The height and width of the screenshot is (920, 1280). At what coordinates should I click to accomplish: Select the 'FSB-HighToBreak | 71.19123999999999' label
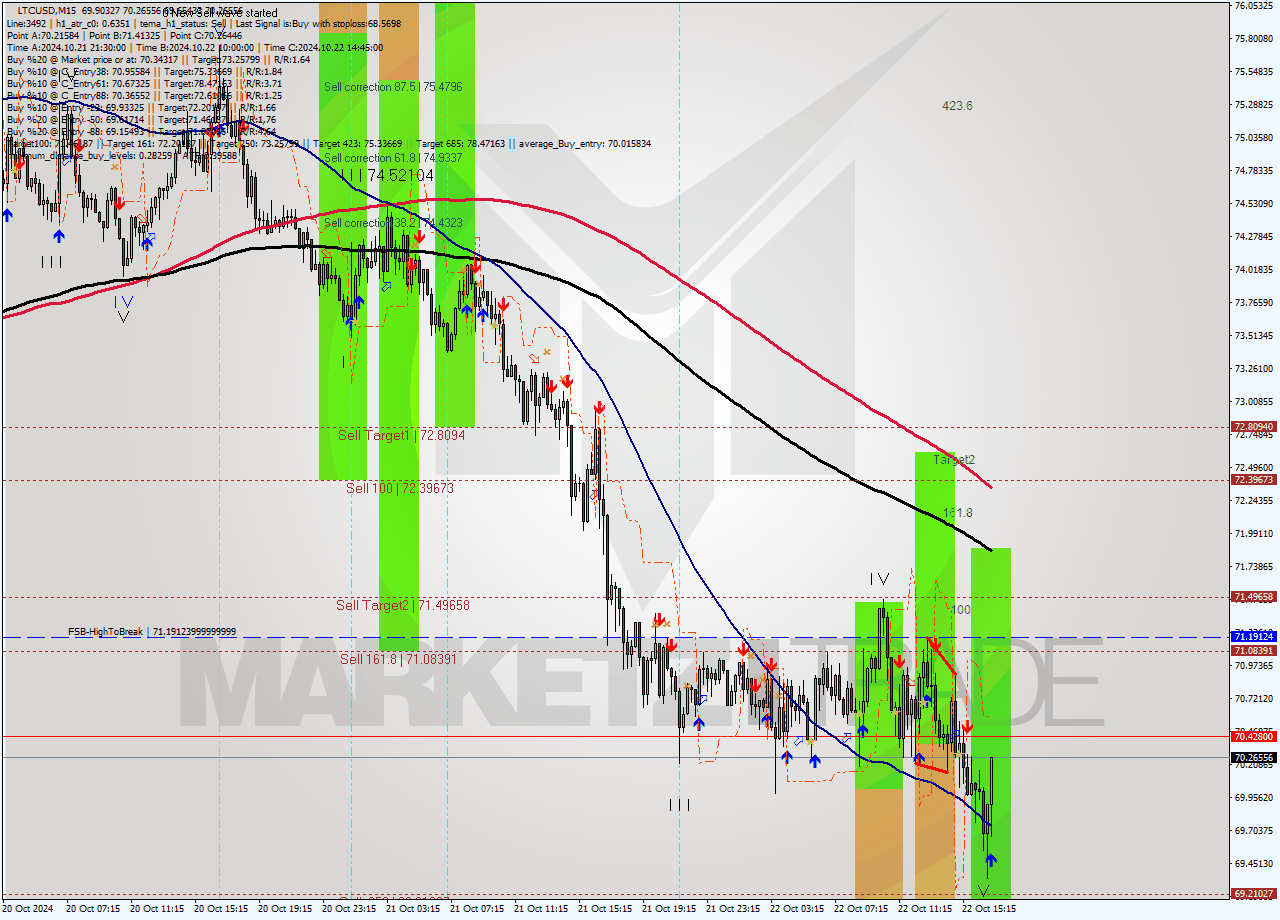152,632
